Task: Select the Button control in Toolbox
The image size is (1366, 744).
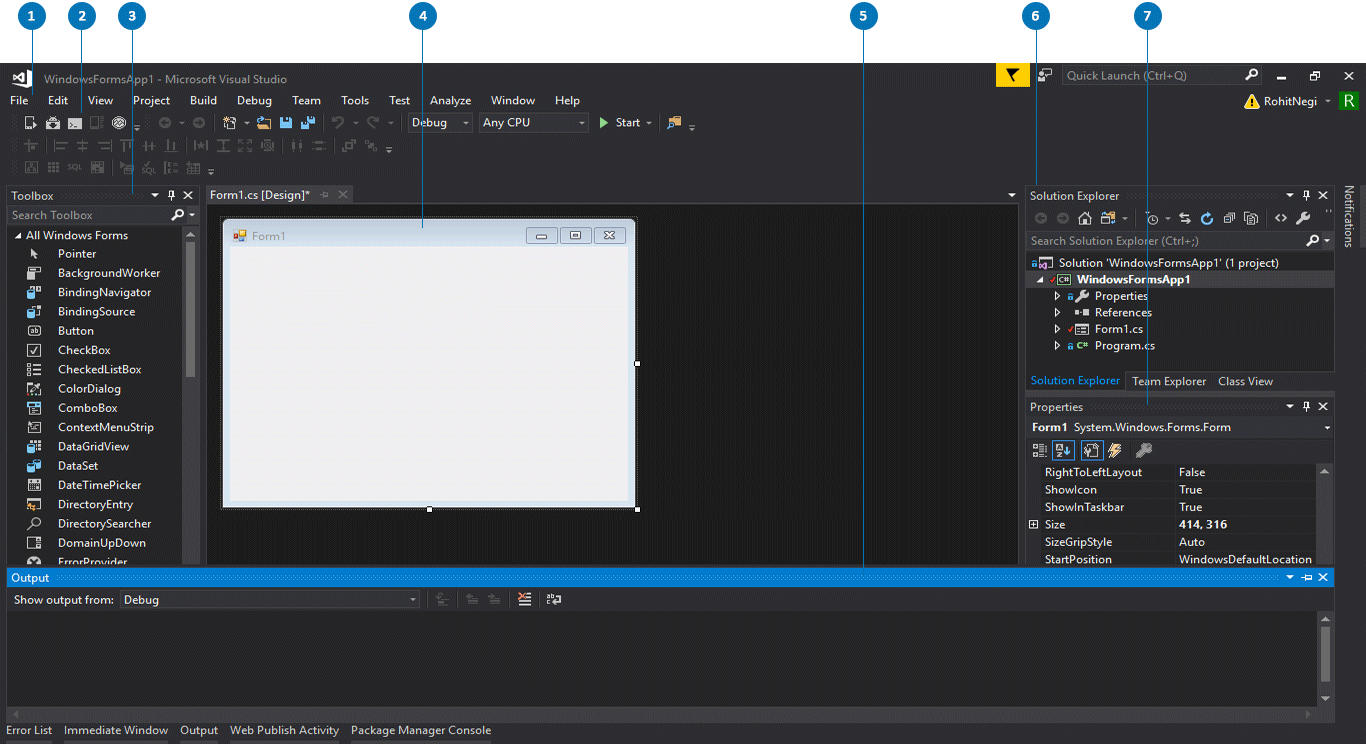Action: click(x=76, y=331)
